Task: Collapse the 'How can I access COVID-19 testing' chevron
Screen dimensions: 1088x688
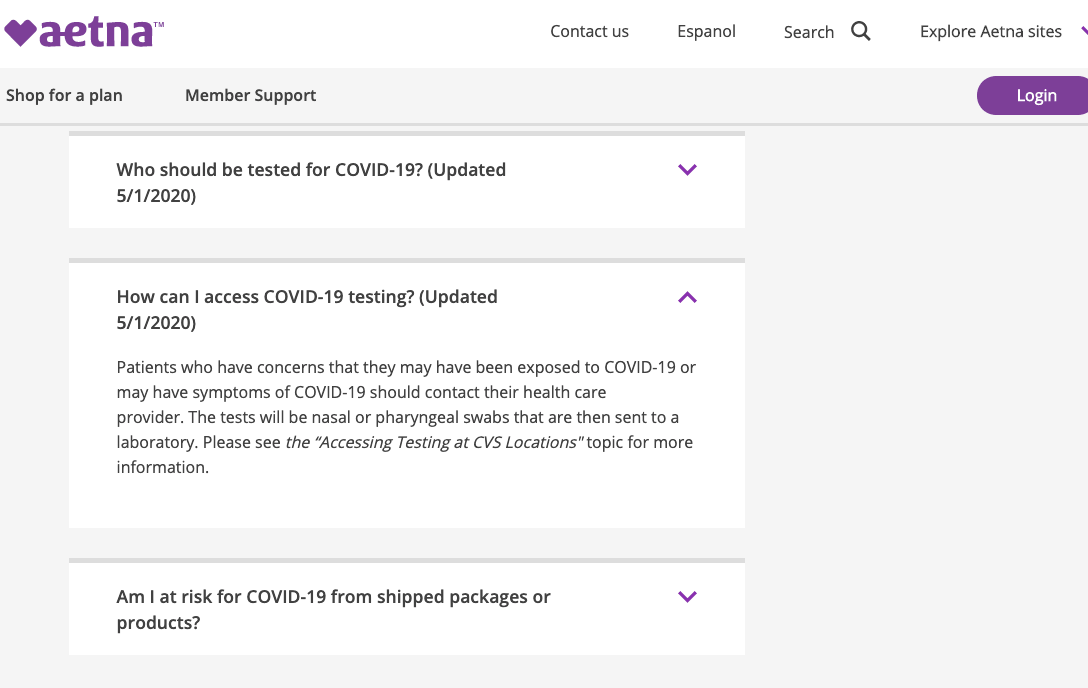Action: pos(687,297)
